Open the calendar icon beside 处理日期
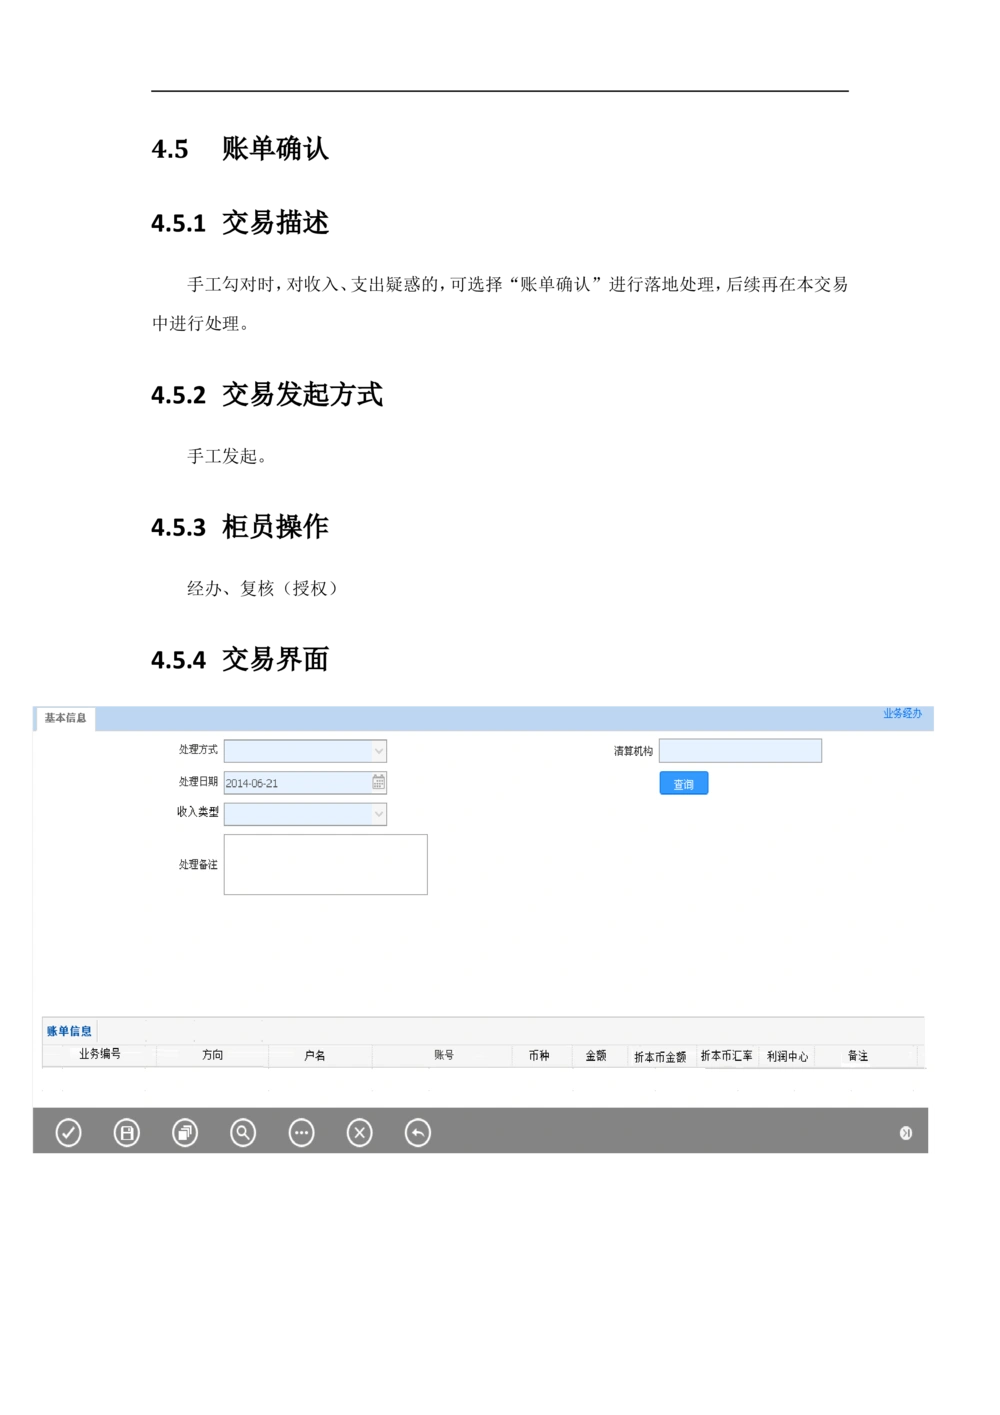The width and height of the screenshot is (1000, 1415). (x=378, y=782)
